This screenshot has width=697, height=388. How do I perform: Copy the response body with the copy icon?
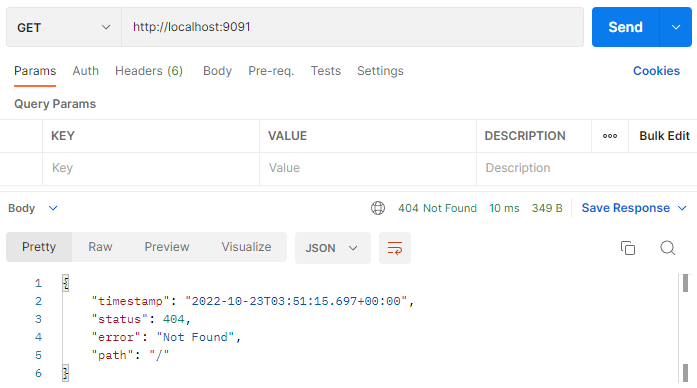(x=628, y=248)
